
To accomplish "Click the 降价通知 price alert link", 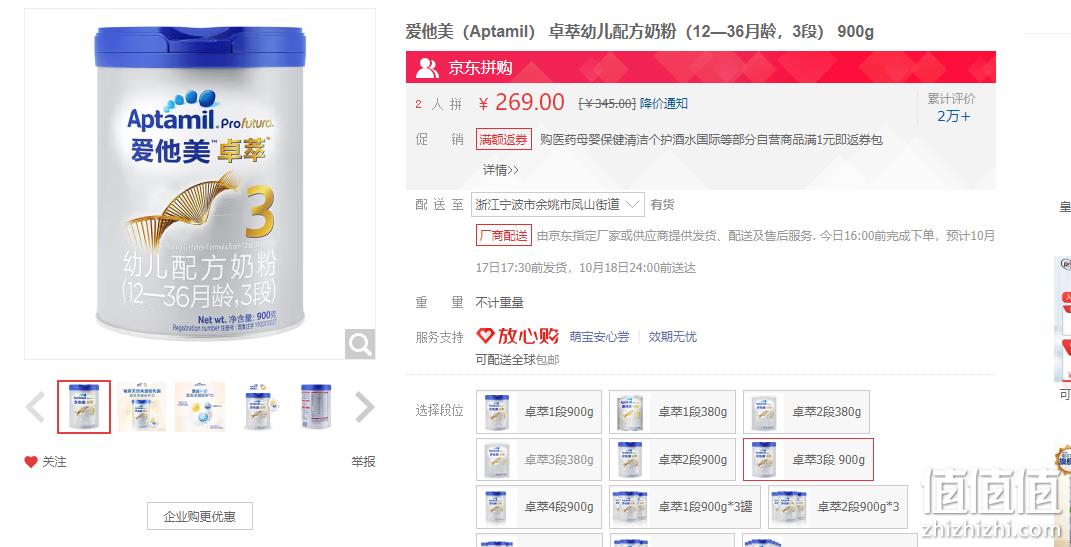I will pos(663,104).
